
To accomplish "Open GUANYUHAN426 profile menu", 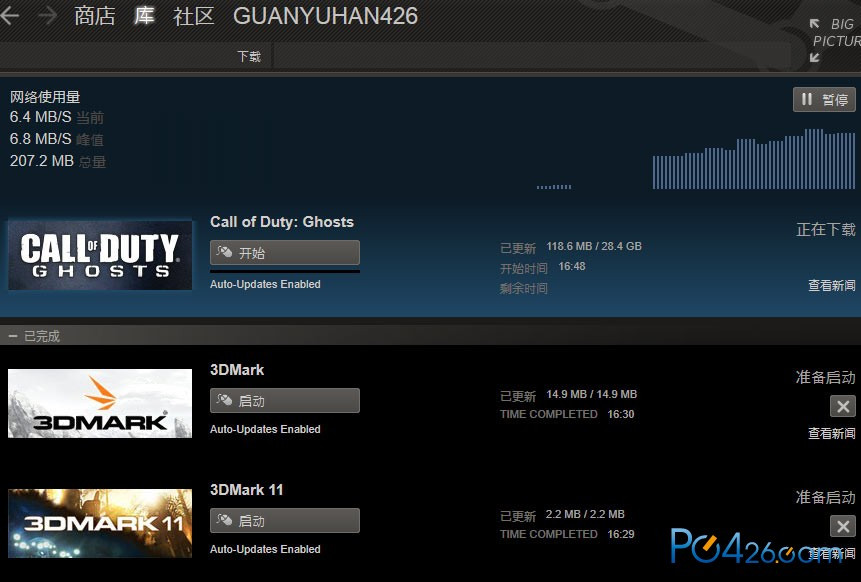I will [x=325, y=15].
